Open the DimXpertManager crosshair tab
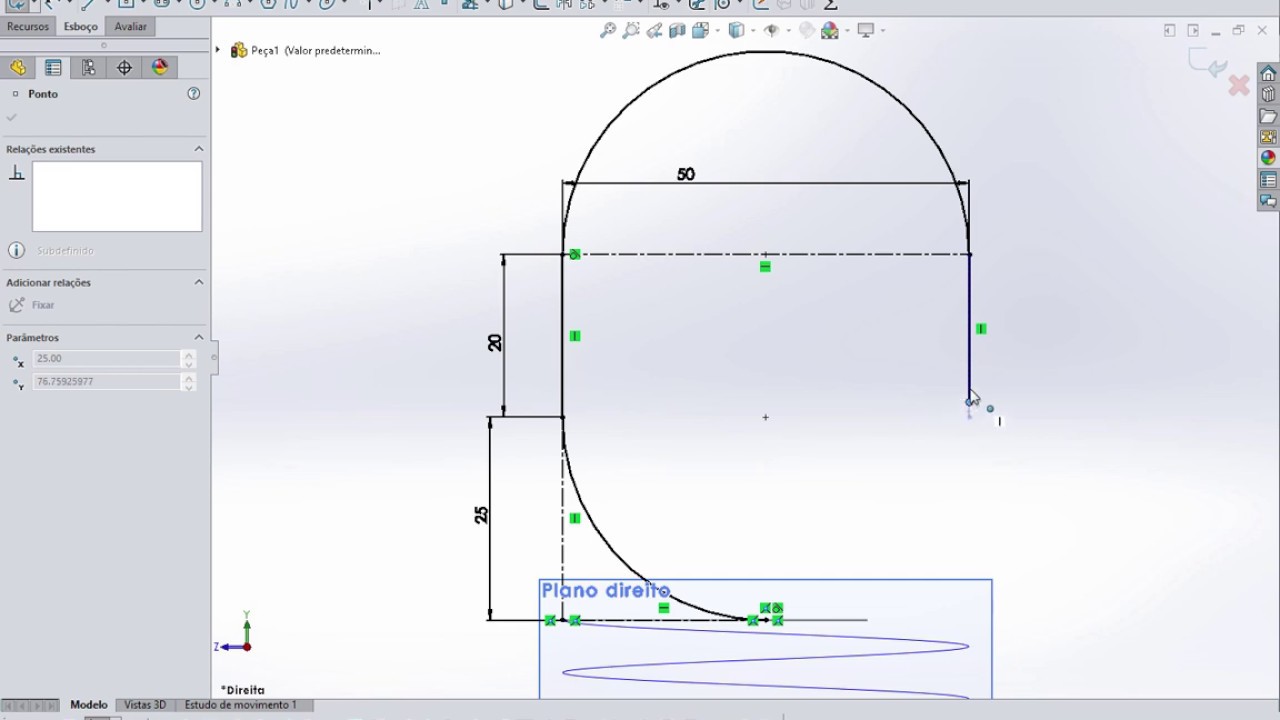 (124, 67)
